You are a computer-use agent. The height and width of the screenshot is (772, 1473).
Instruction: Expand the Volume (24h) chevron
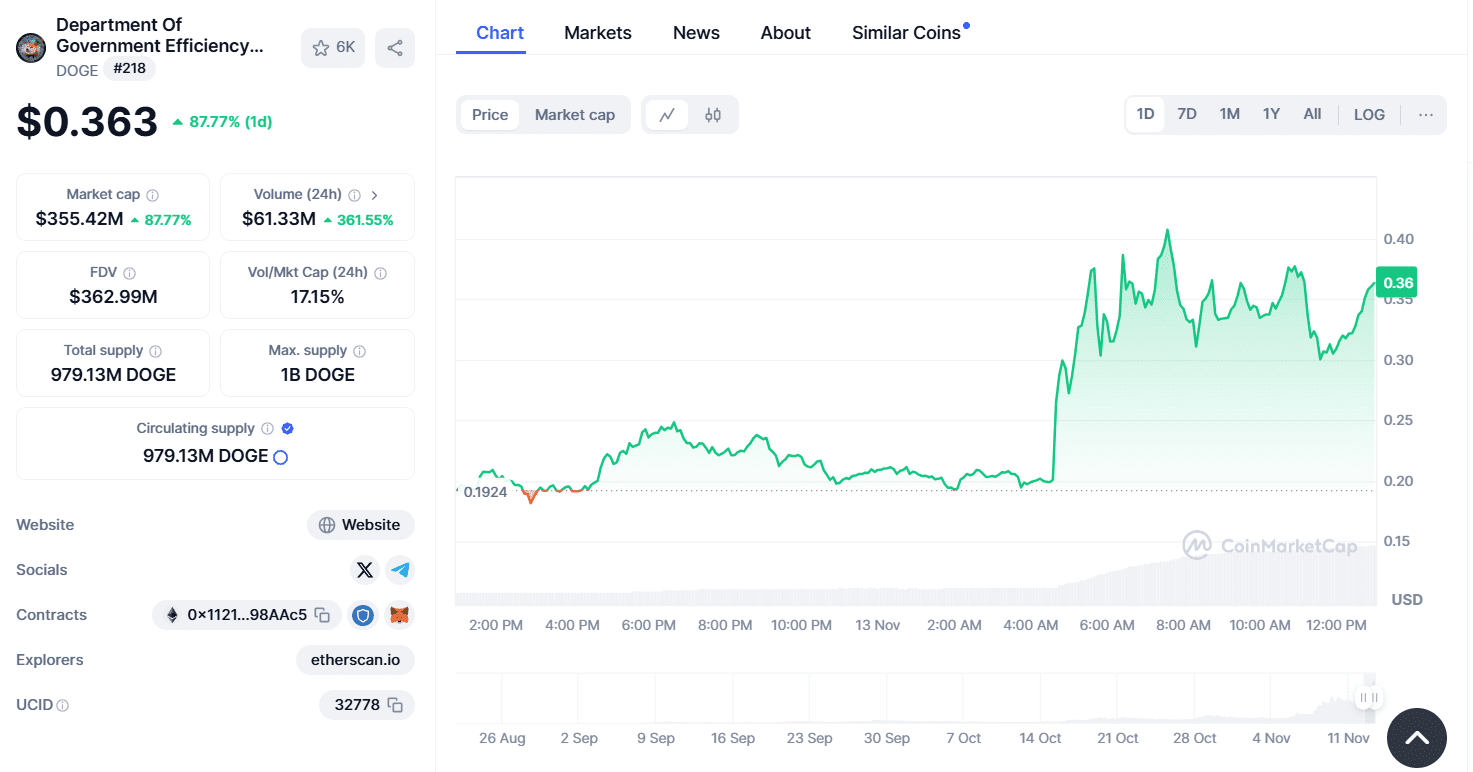(x=375, y=195)
